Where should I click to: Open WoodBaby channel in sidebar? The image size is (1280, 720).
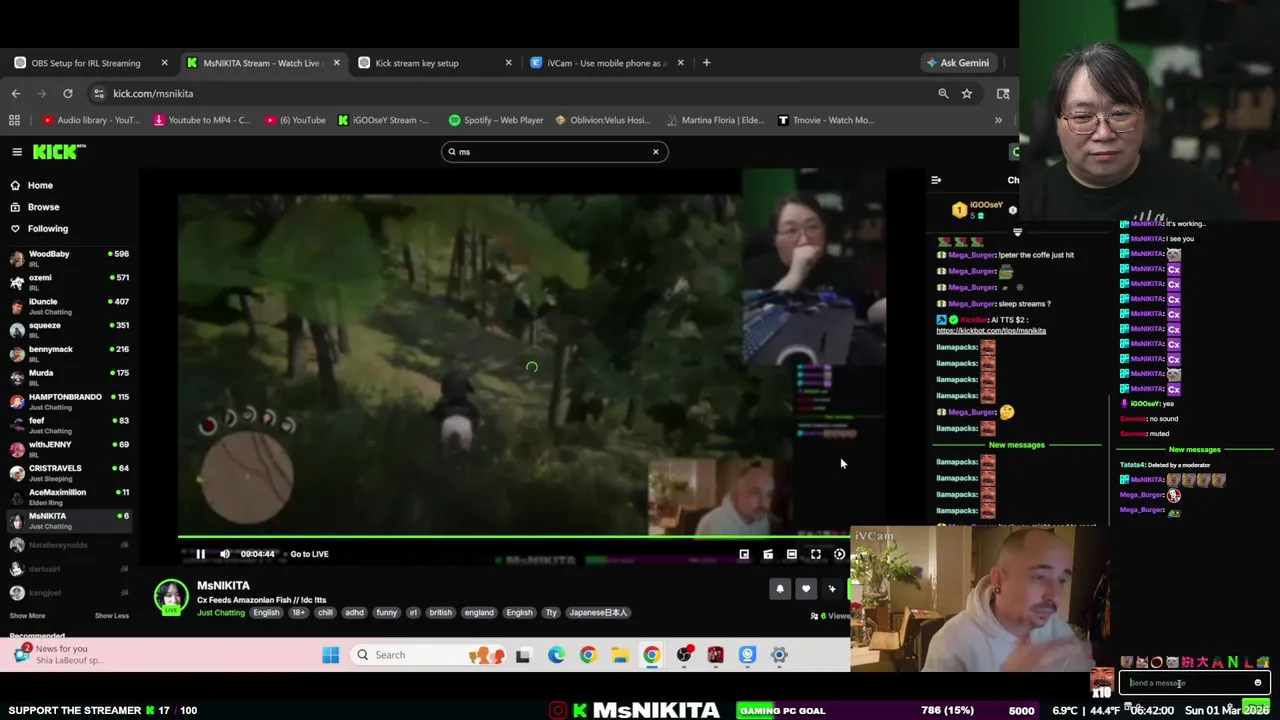pyautogui.click(x=69, y=258)
